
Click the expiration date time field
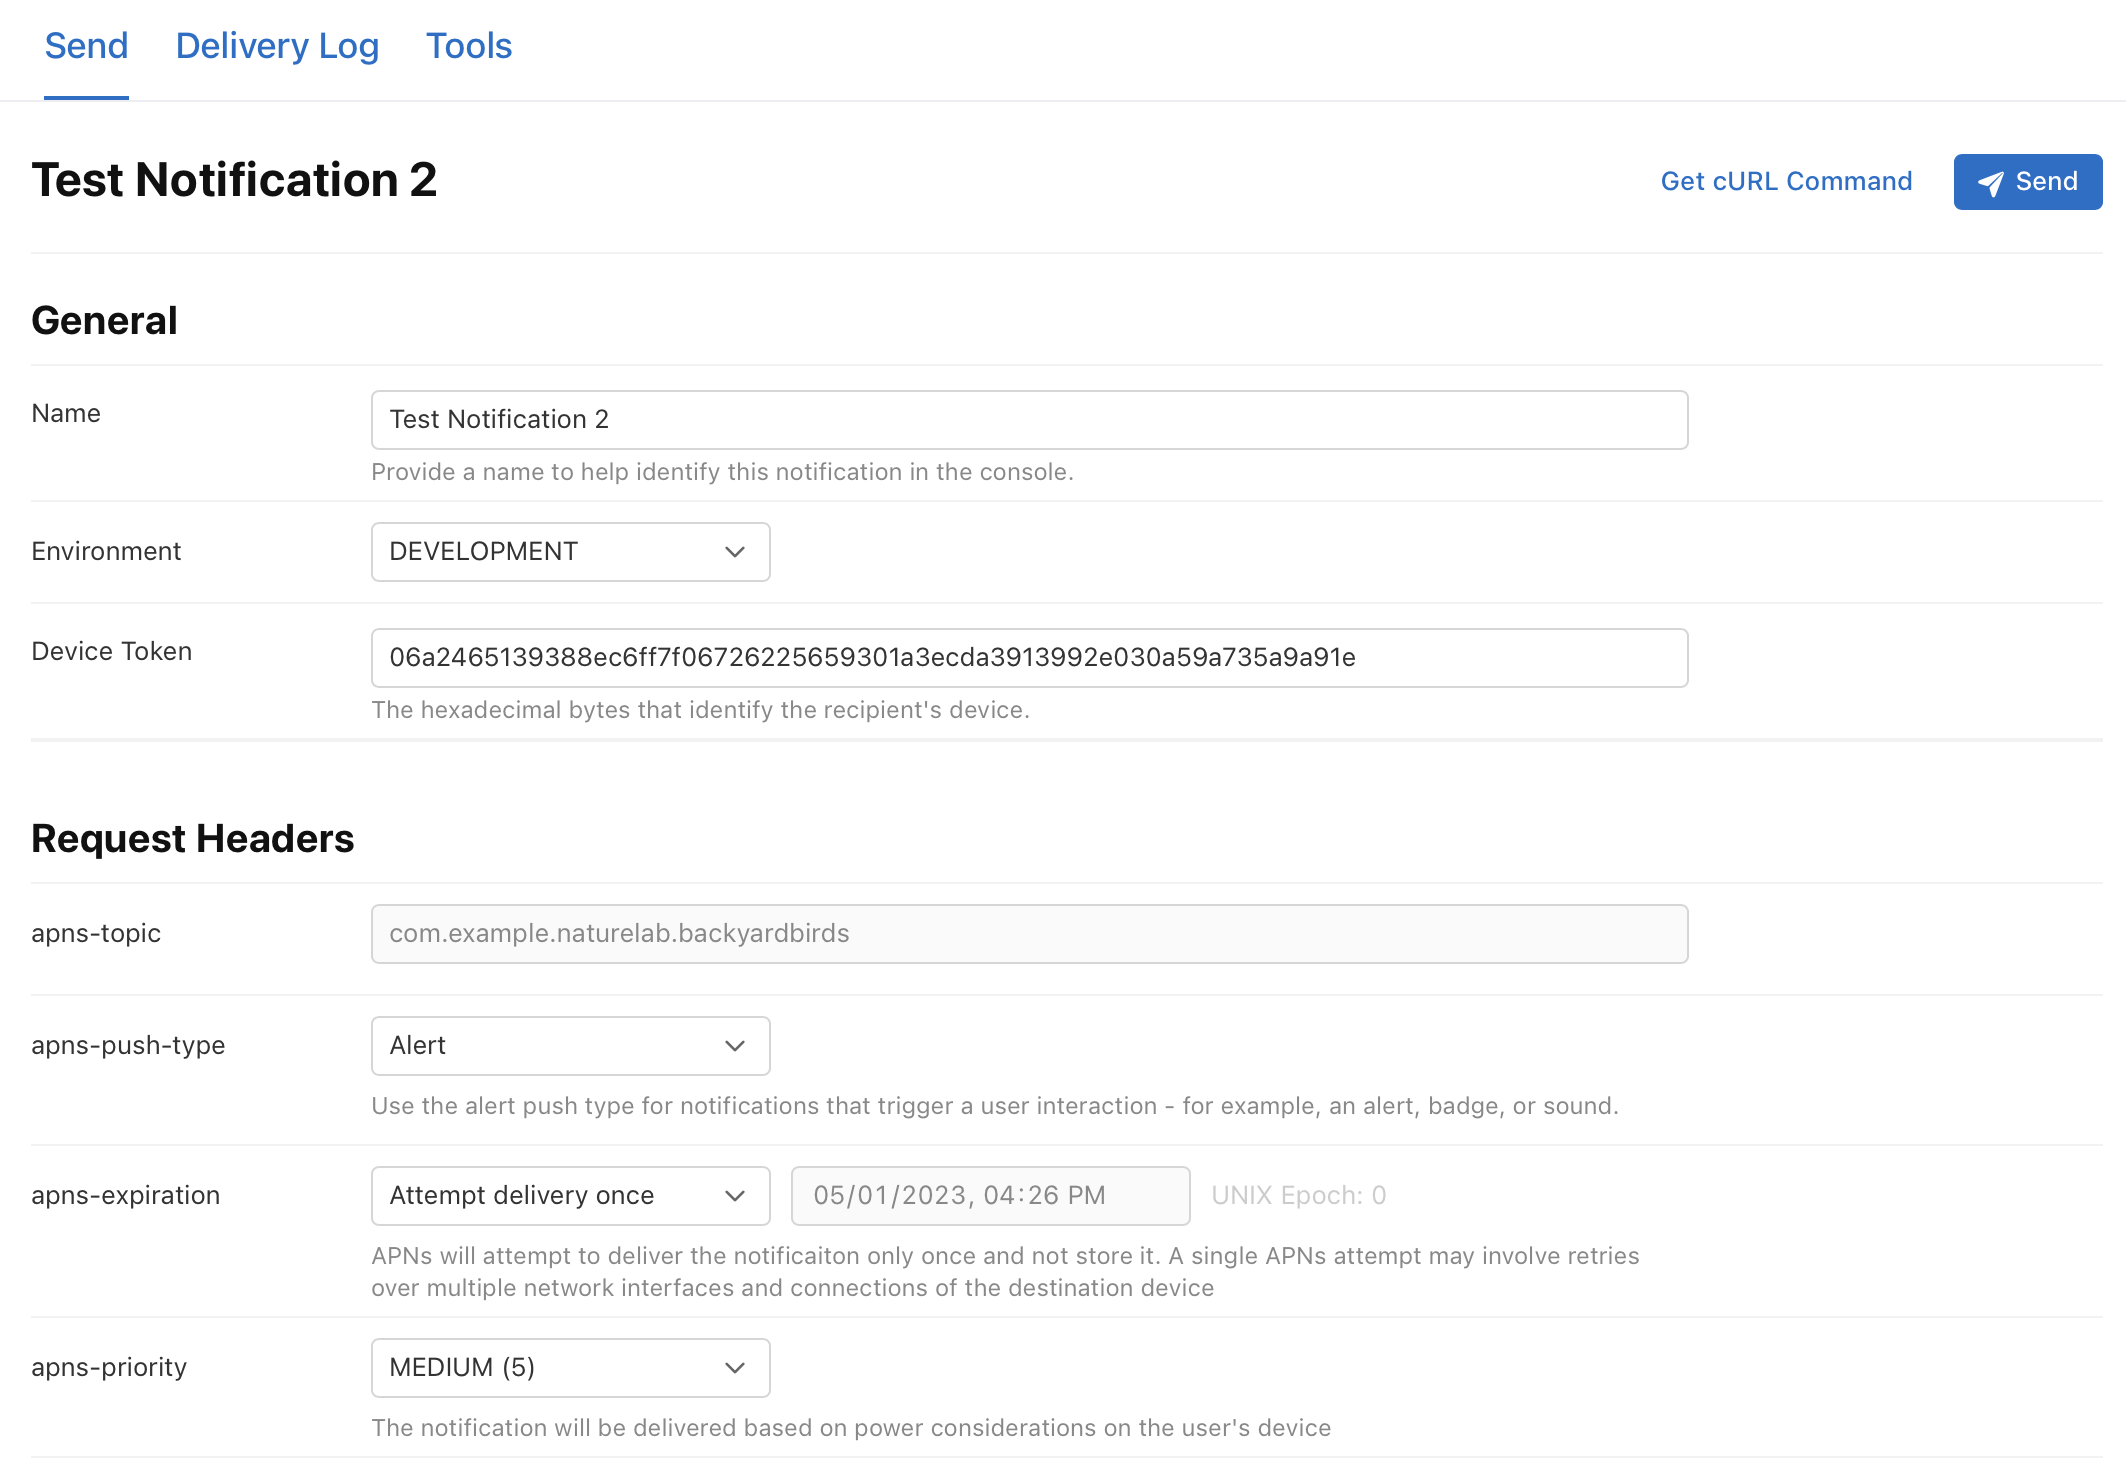990,1196
